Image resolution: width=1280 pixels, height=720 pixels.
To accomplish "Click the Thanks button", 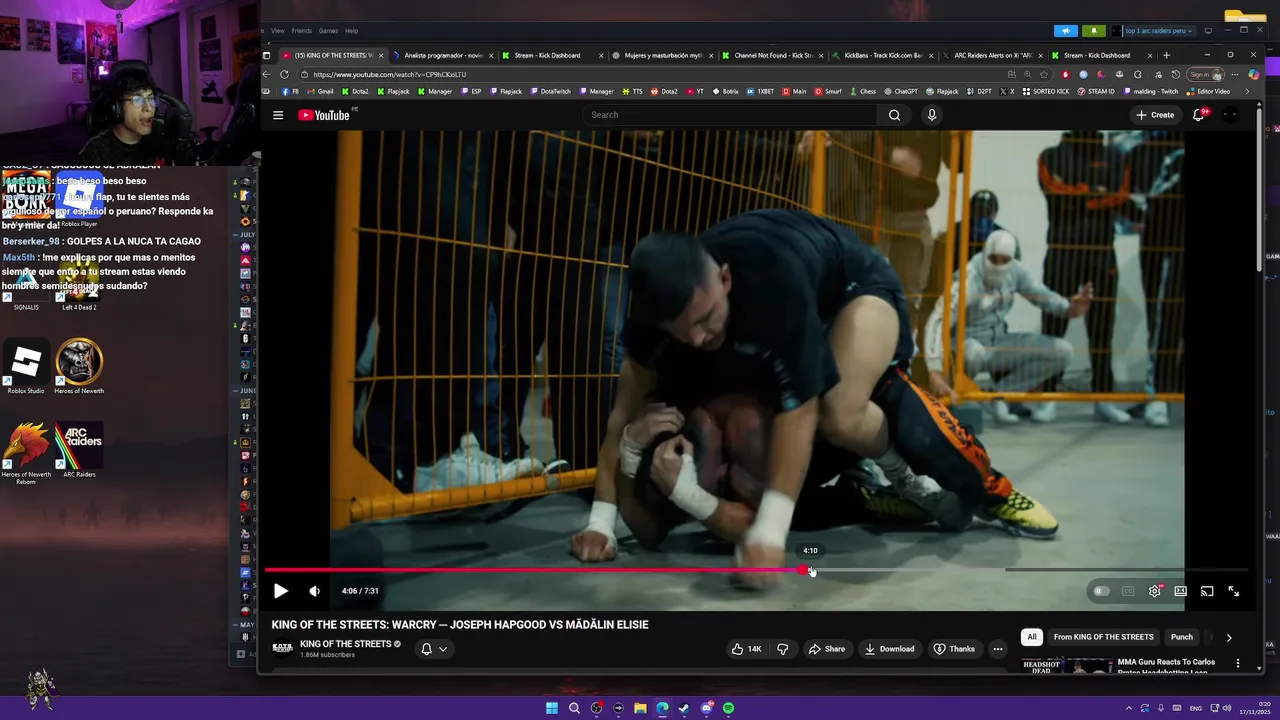I will click(x=954, y=649).
